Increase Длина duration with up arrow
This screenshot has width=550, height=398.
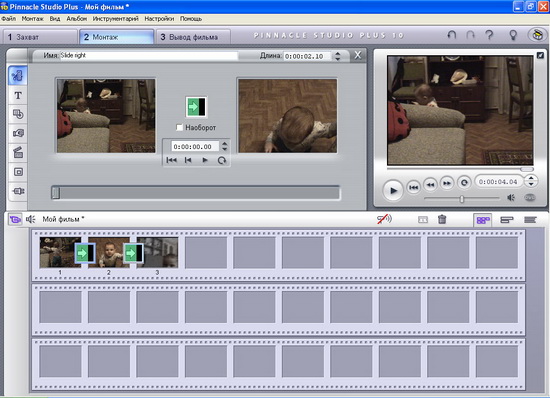click(337, 54)
